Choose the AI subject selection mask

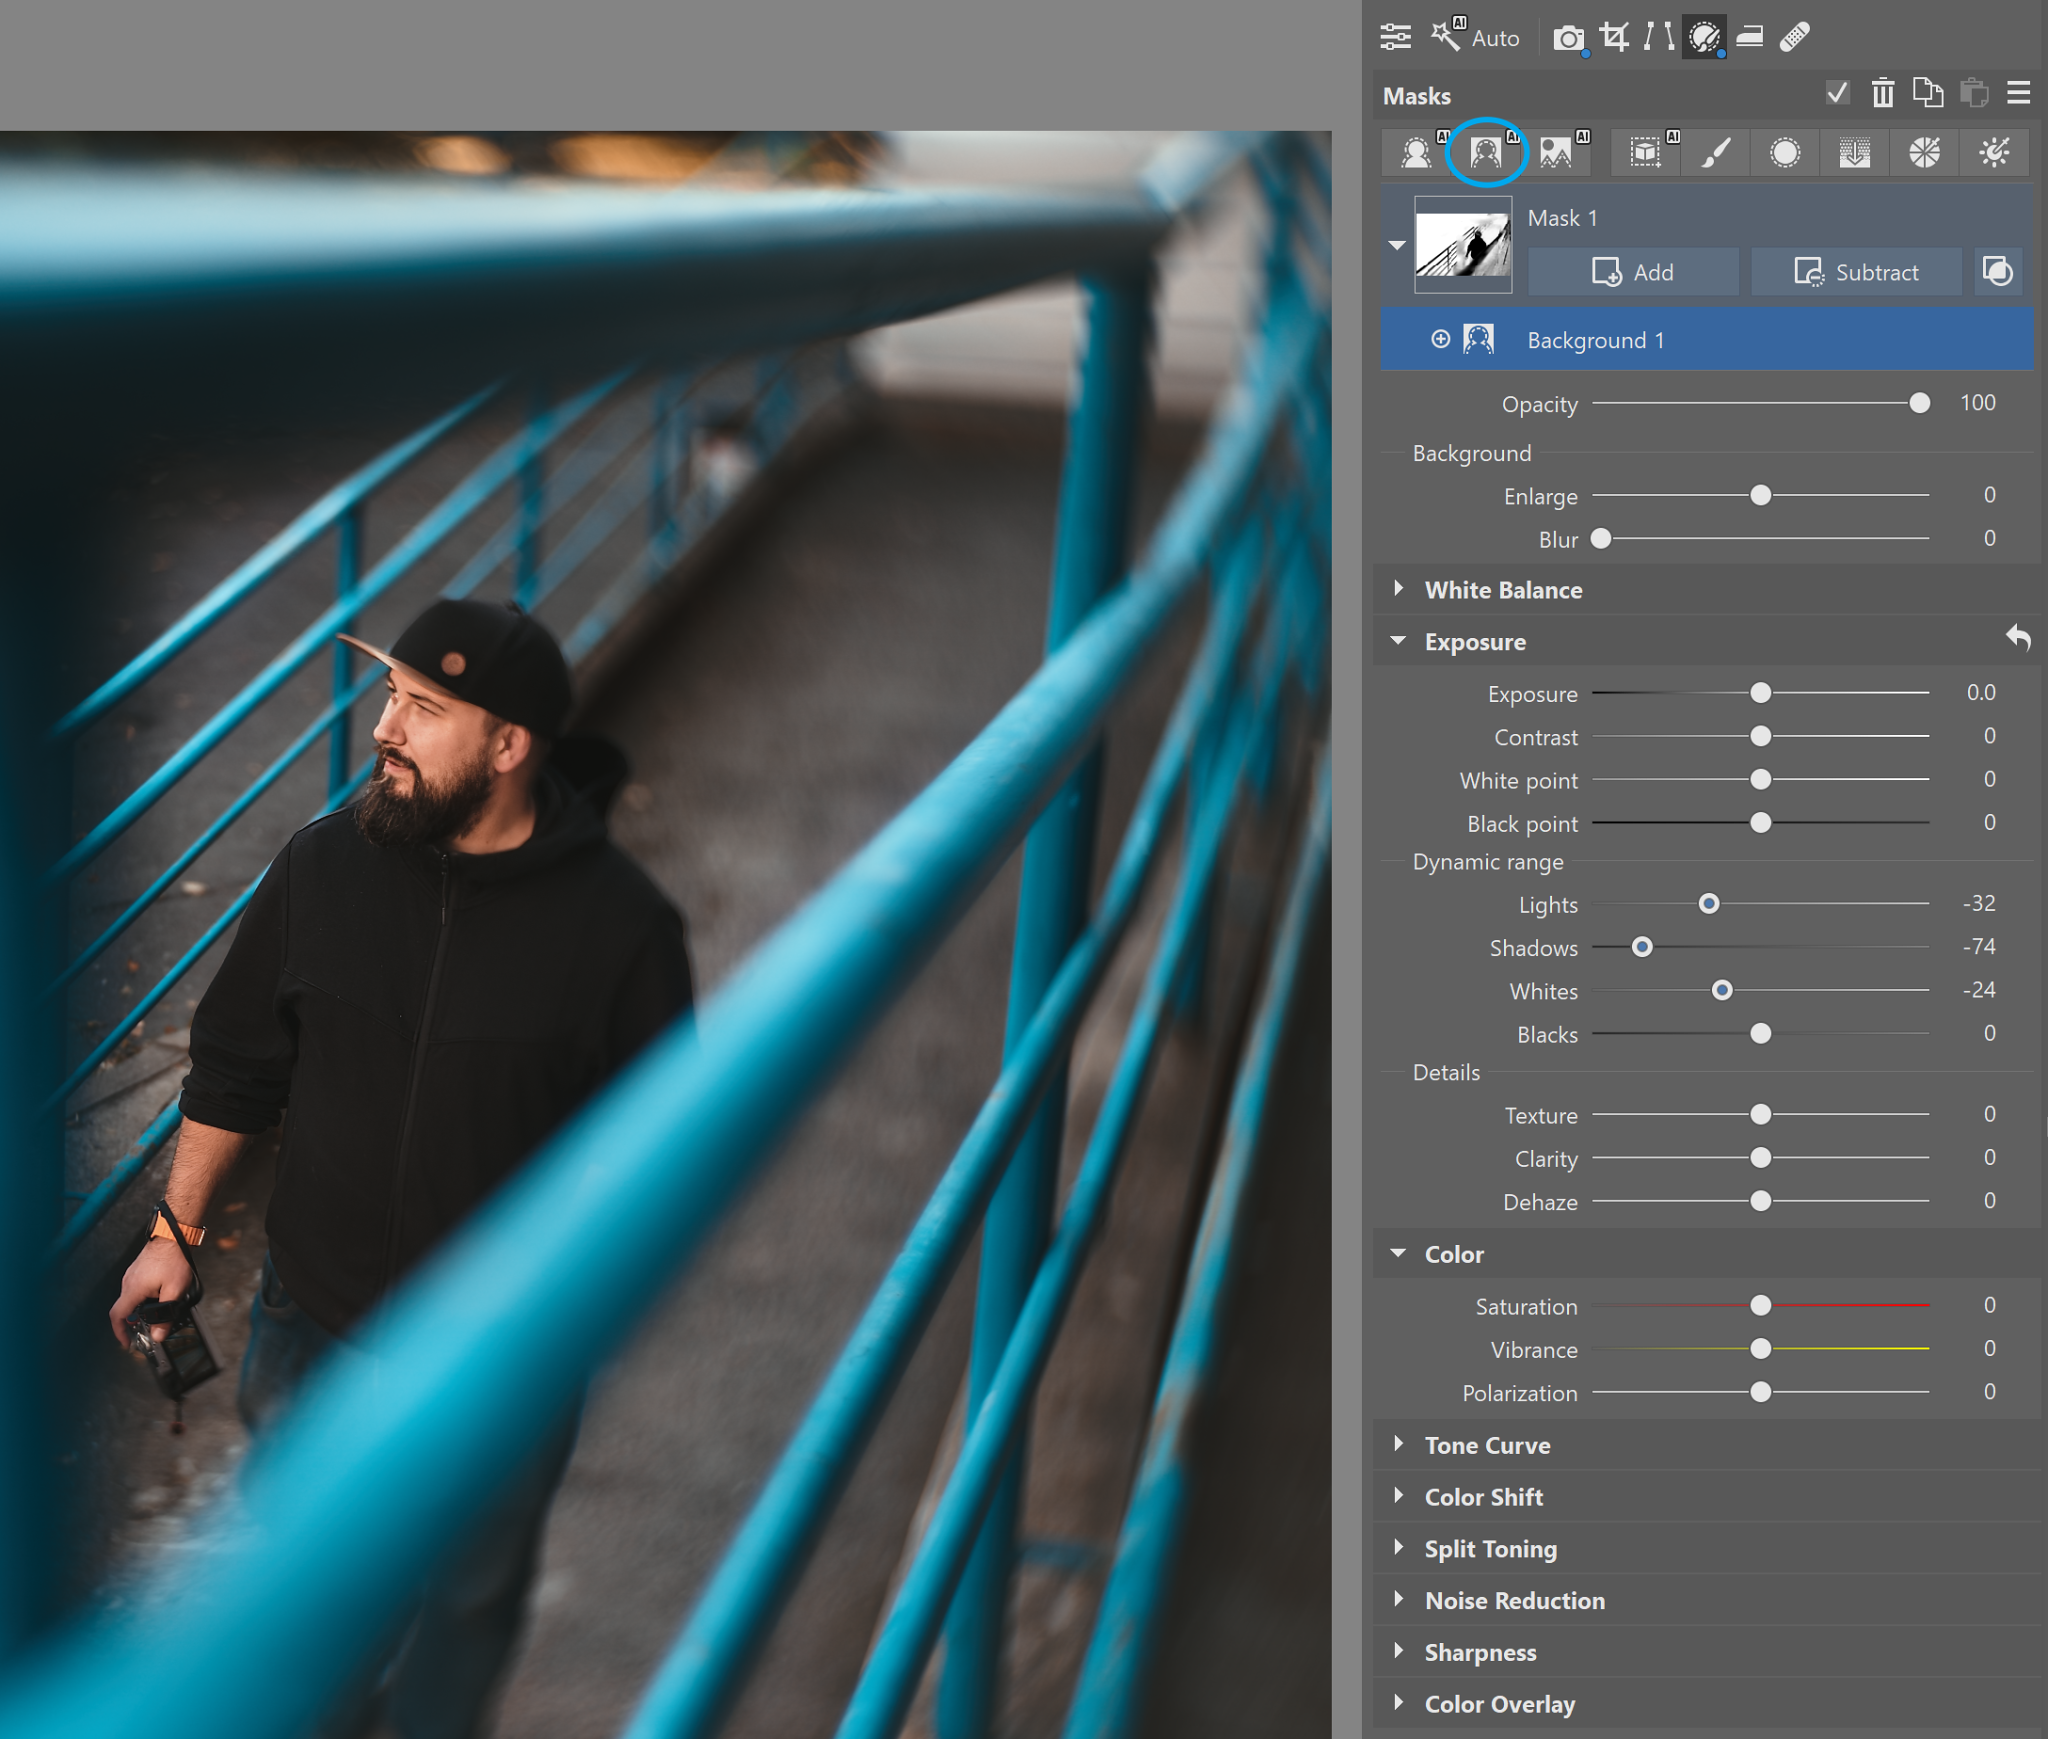pos(1416,152)
